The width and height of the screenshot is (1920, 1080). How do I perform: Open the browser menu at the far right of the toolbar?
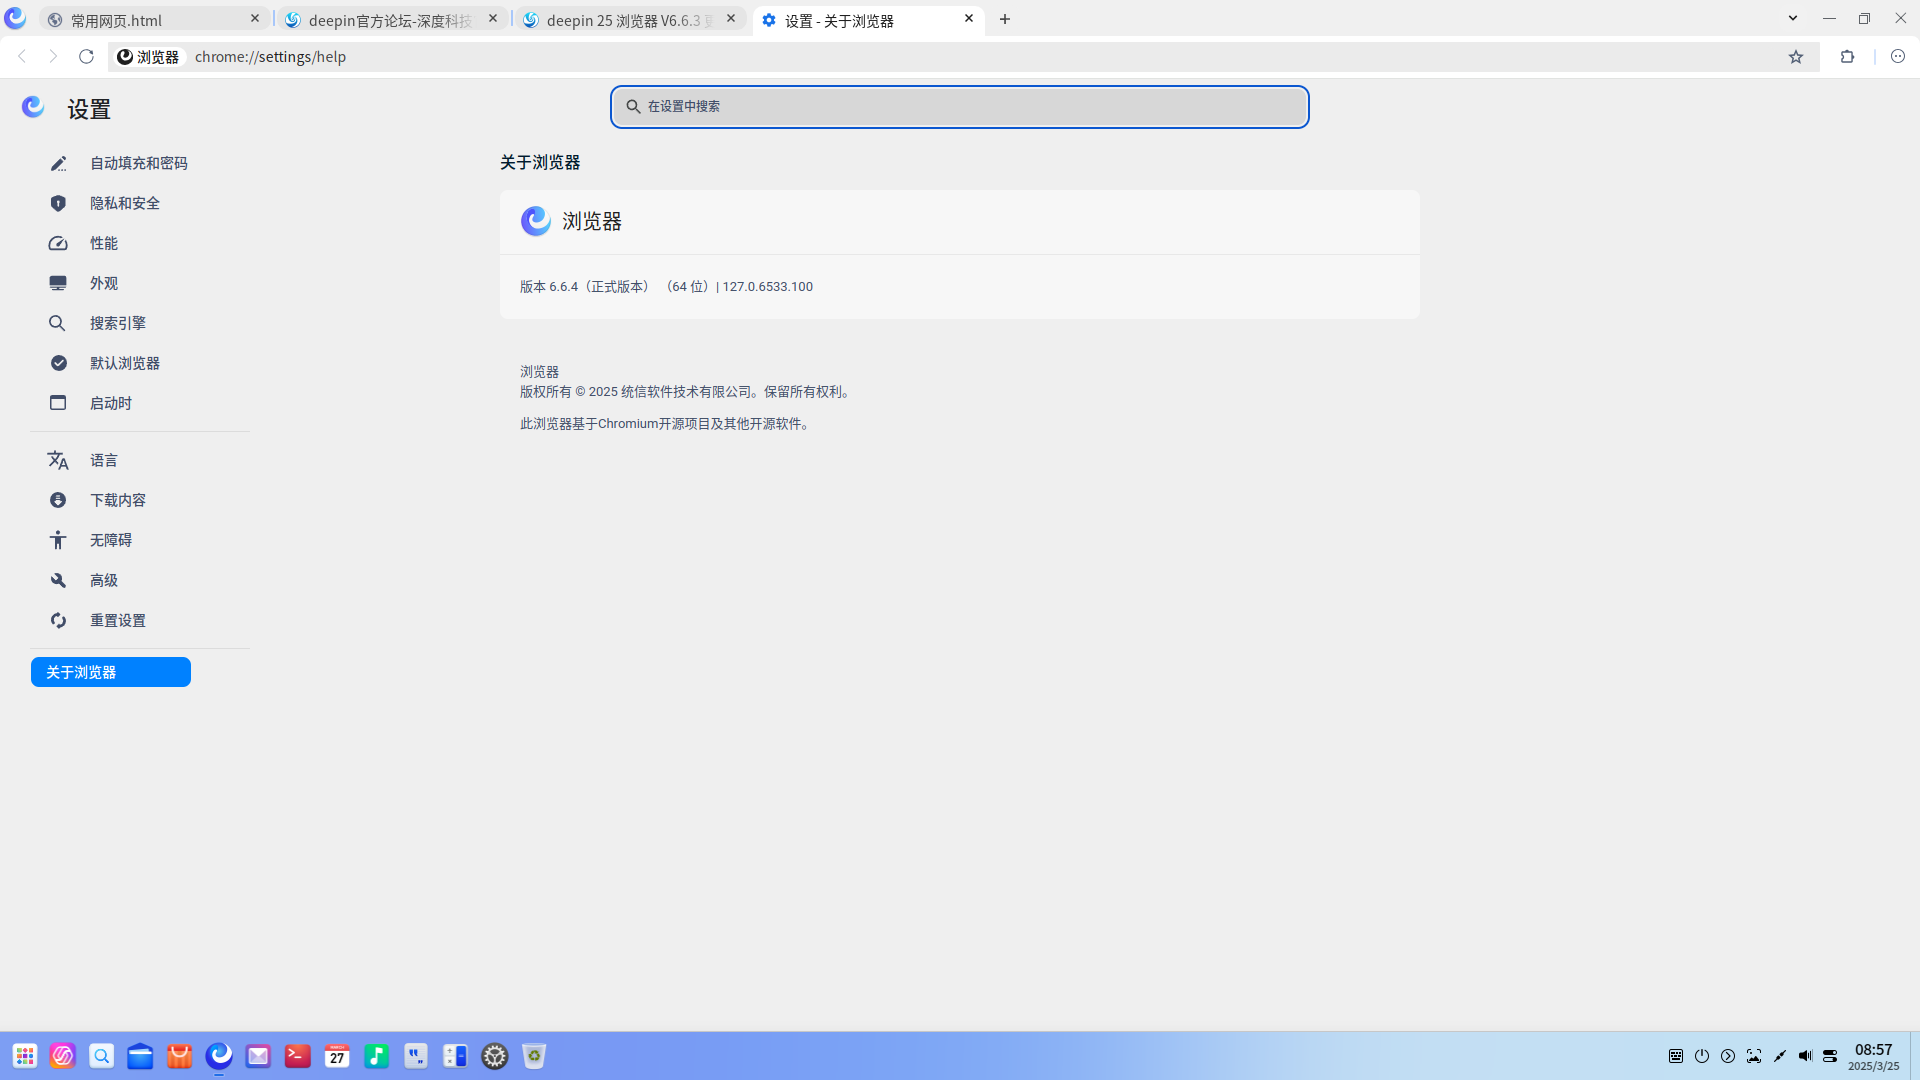(x=1898, y=57)
